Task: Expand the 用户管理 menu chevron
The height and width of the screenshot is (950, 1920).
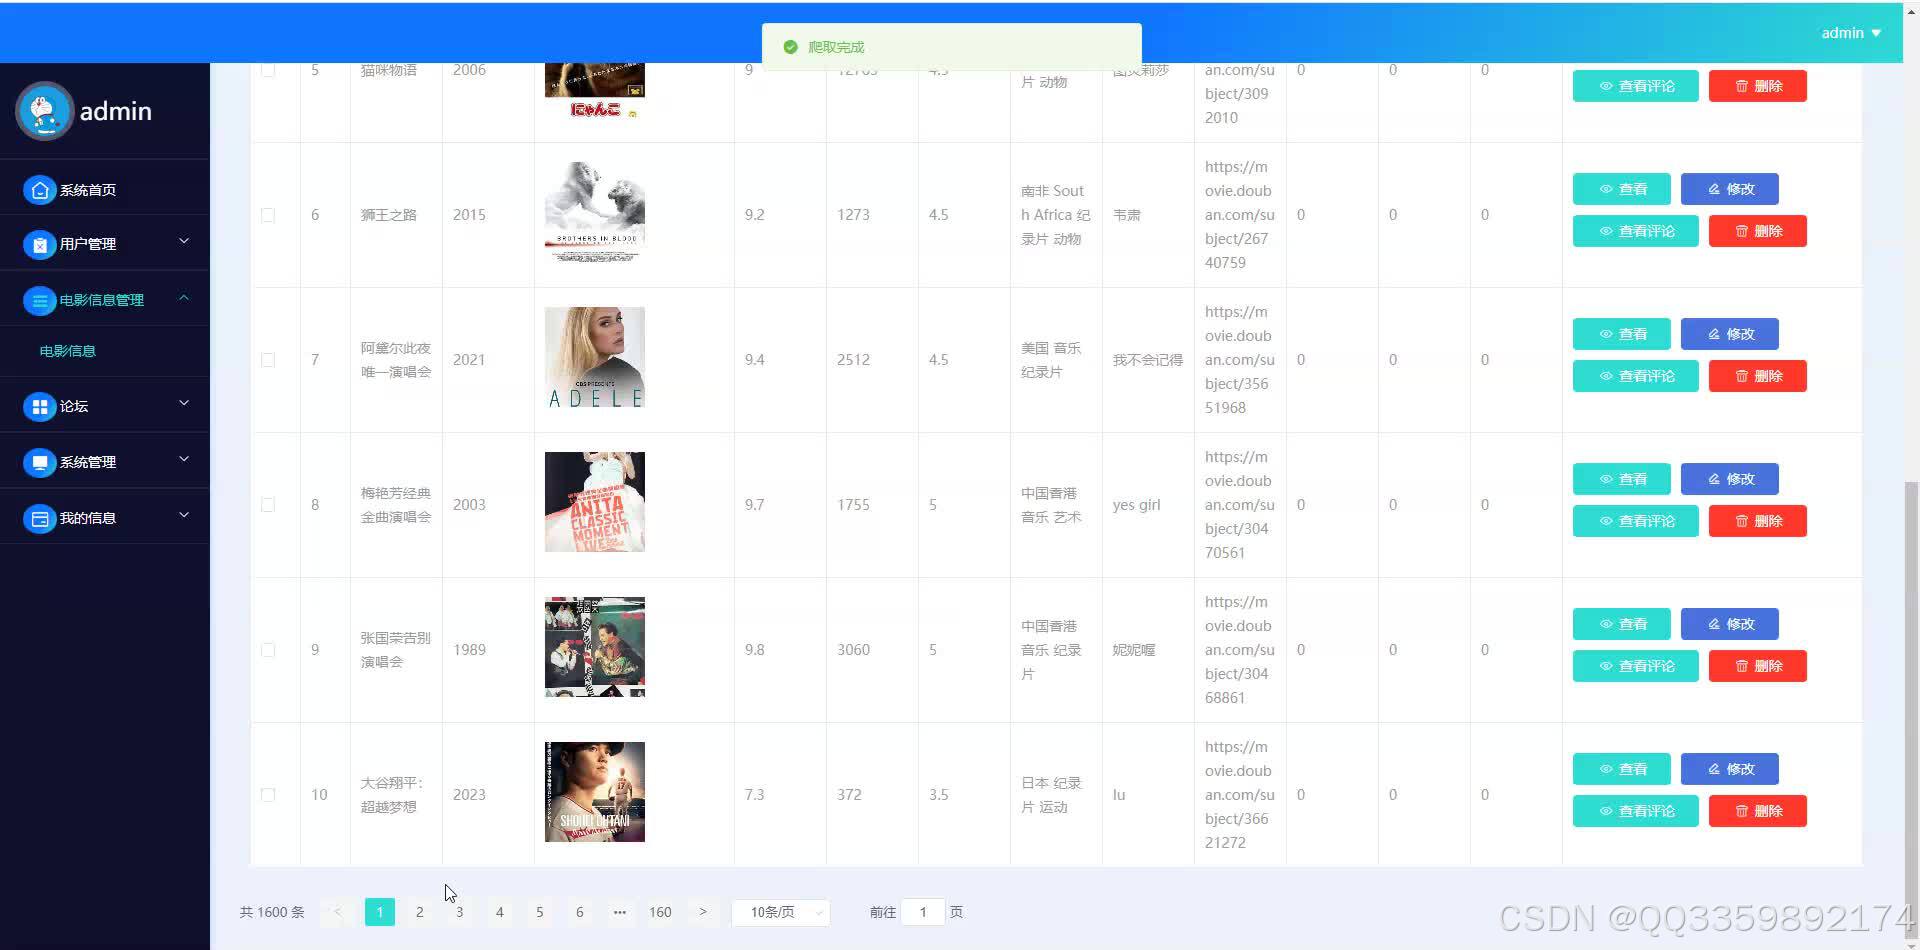Action: point(184,241)
